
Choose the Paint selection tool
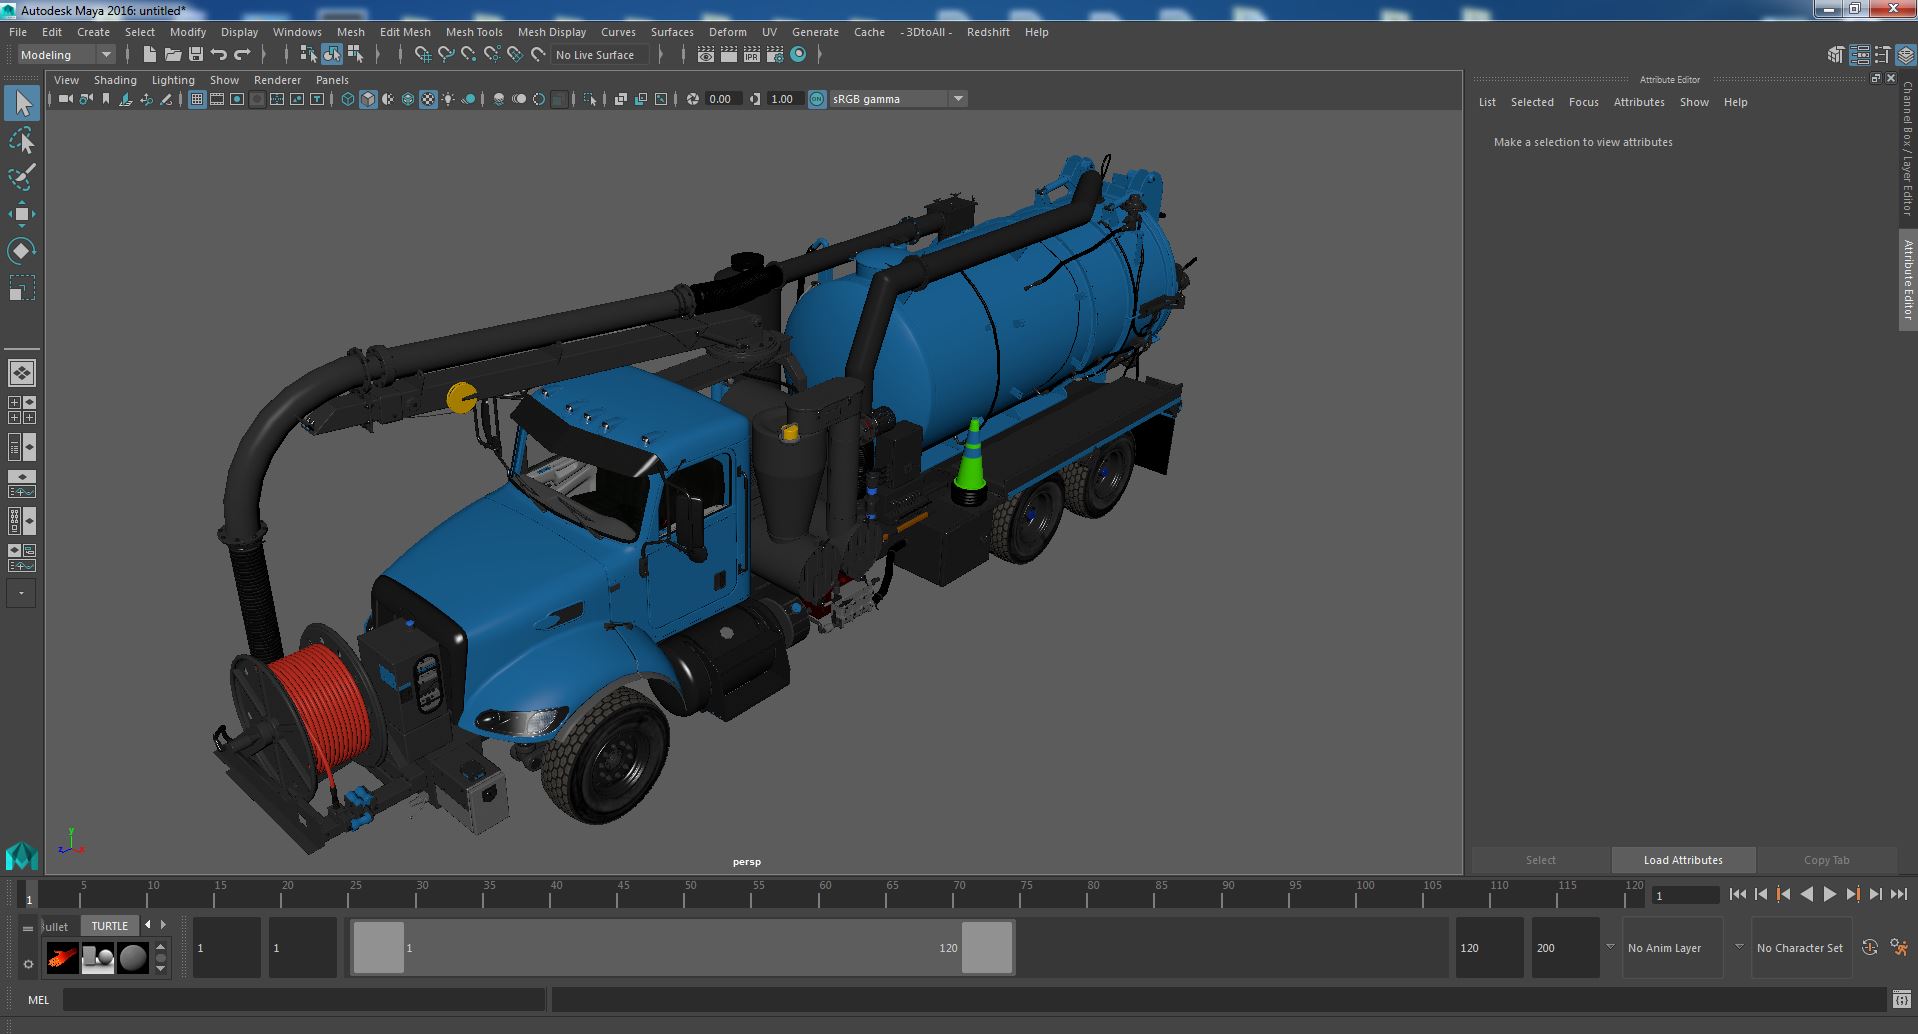pos(22,177)
